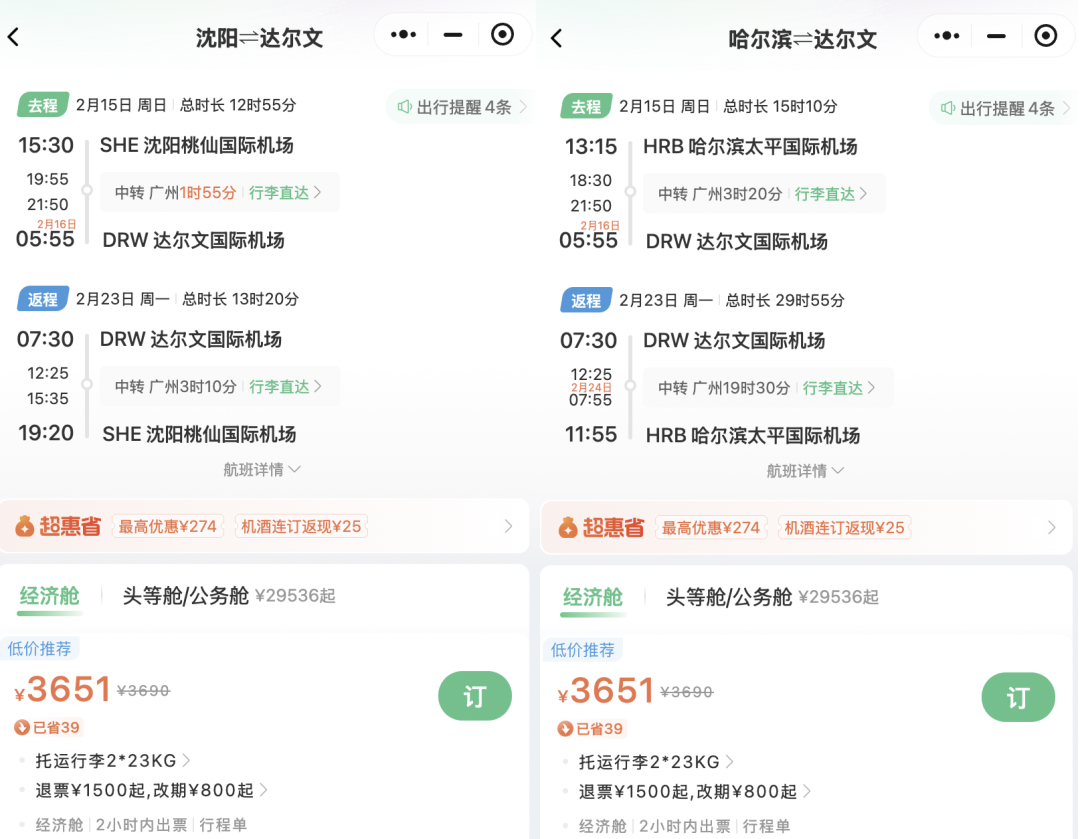
Task: Open 出行提醒 alerts on Harbin itinerary
Action: coord(1003,105)
